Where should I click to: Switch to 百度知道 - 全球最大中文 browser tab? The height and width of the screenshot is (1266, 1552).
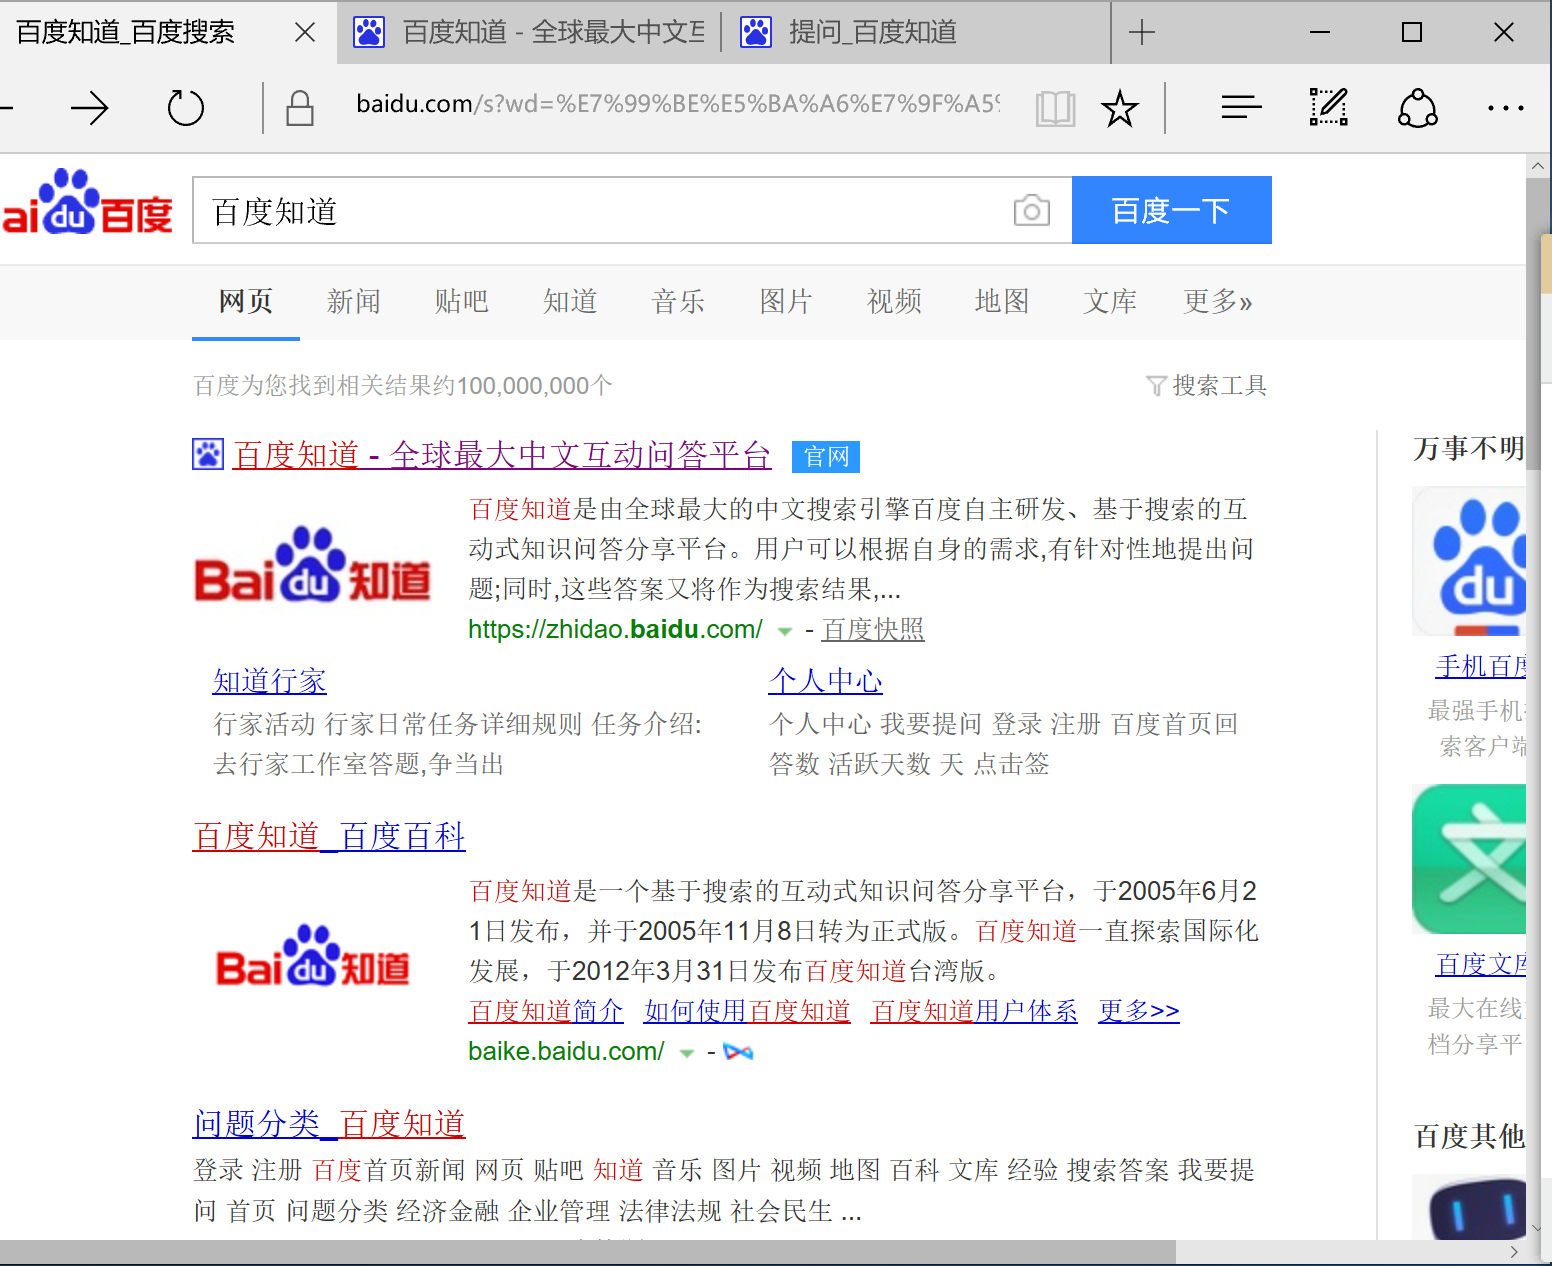coord(530,33)
